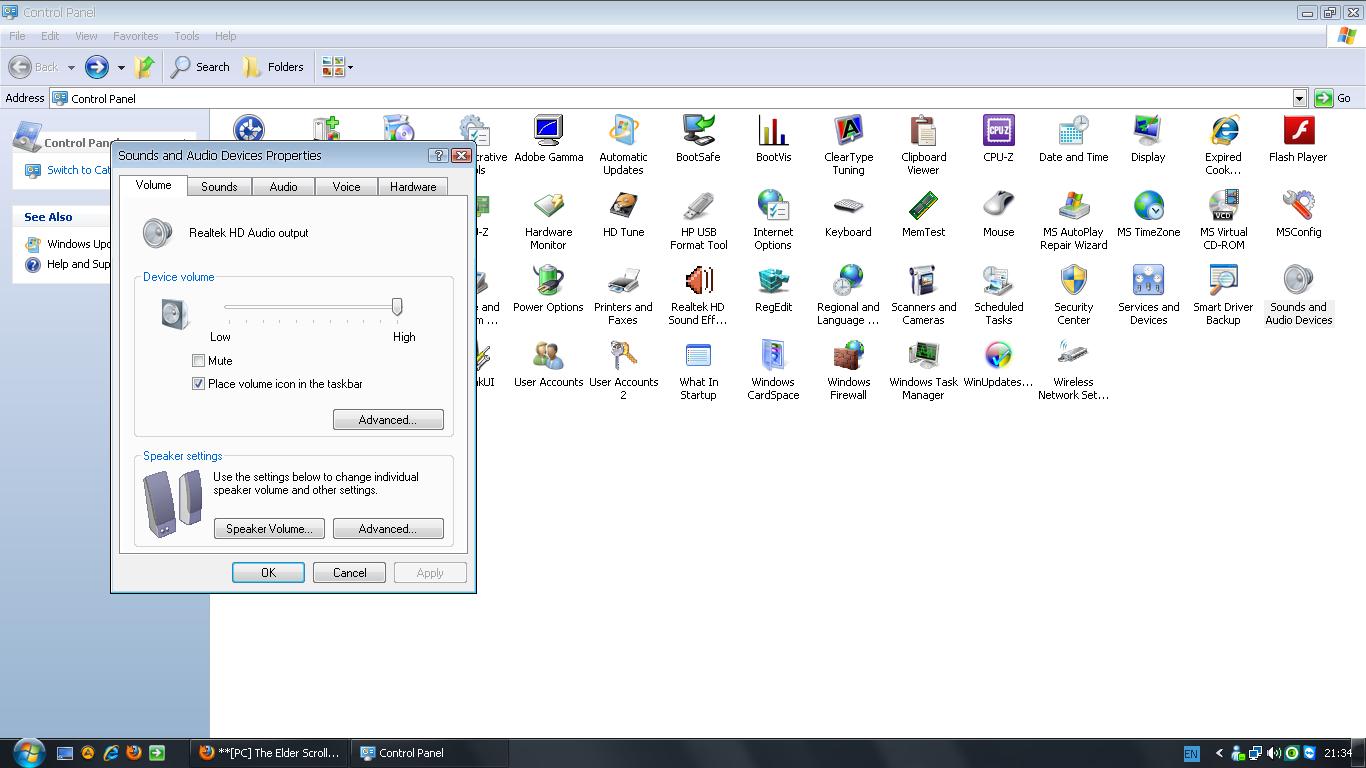
Task: Open Windows Task Manager icon
Action: (923, 370)
